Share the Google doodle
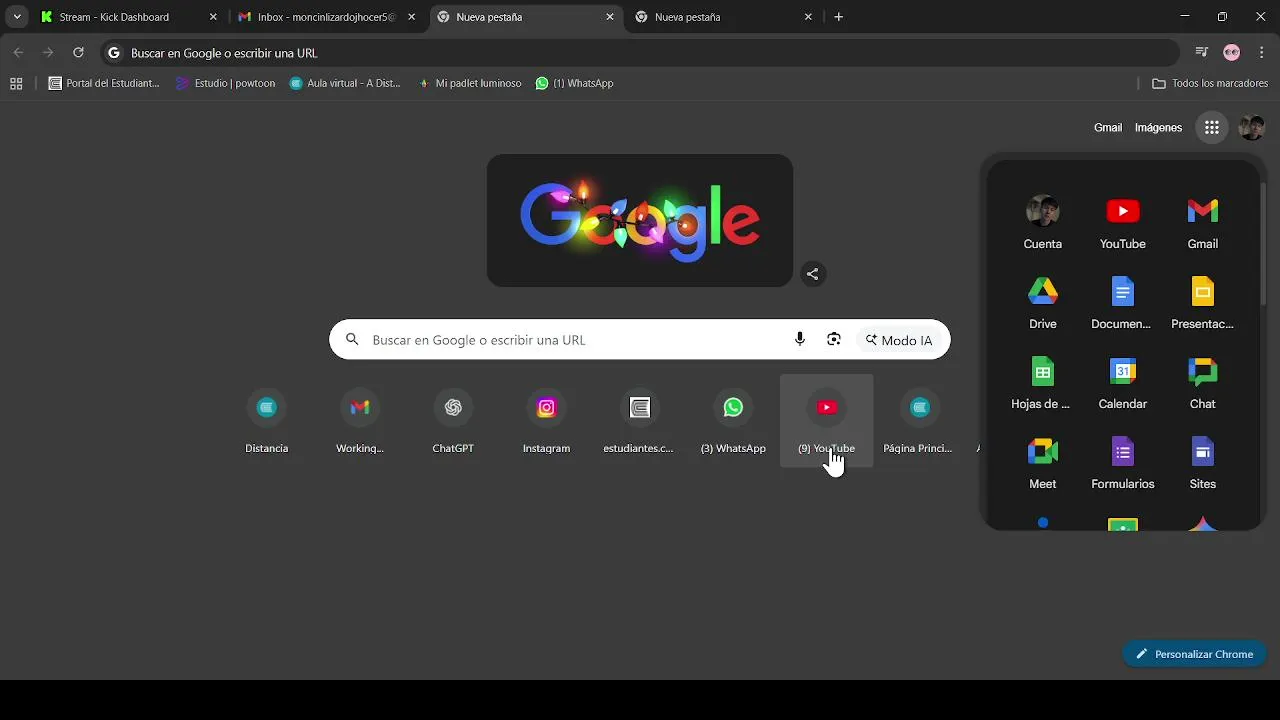 (812, 274)
